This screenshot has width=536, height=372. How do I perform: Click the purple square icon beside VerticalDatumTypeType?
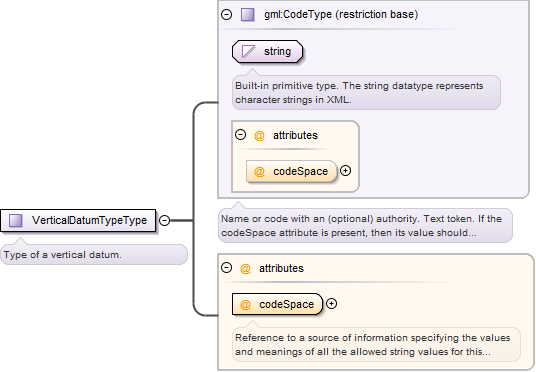pos(16,221)
